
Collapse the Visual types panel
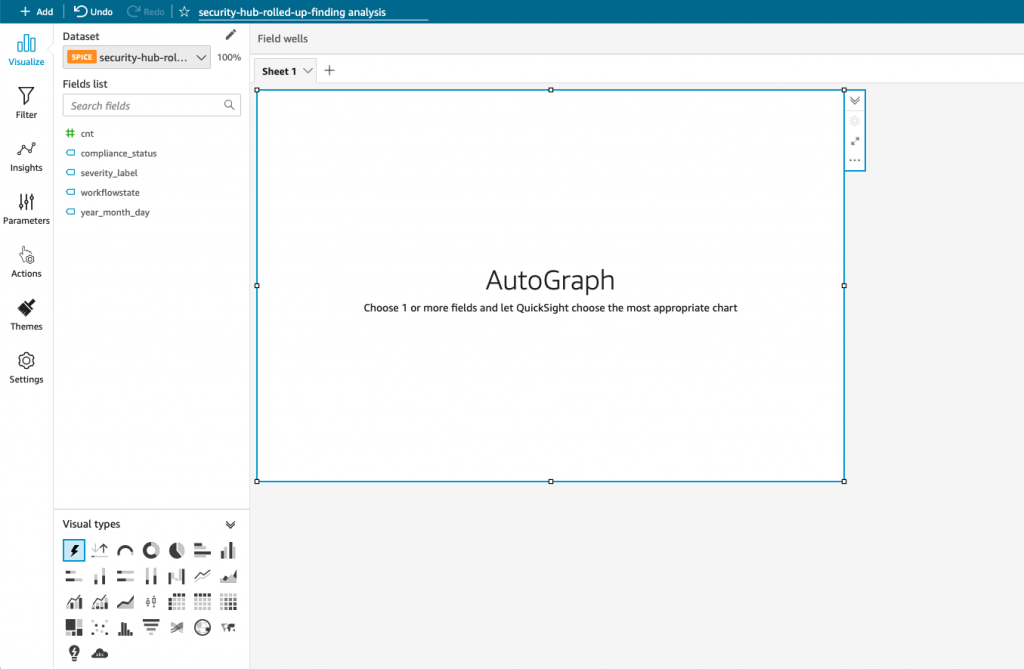(231, 523)
